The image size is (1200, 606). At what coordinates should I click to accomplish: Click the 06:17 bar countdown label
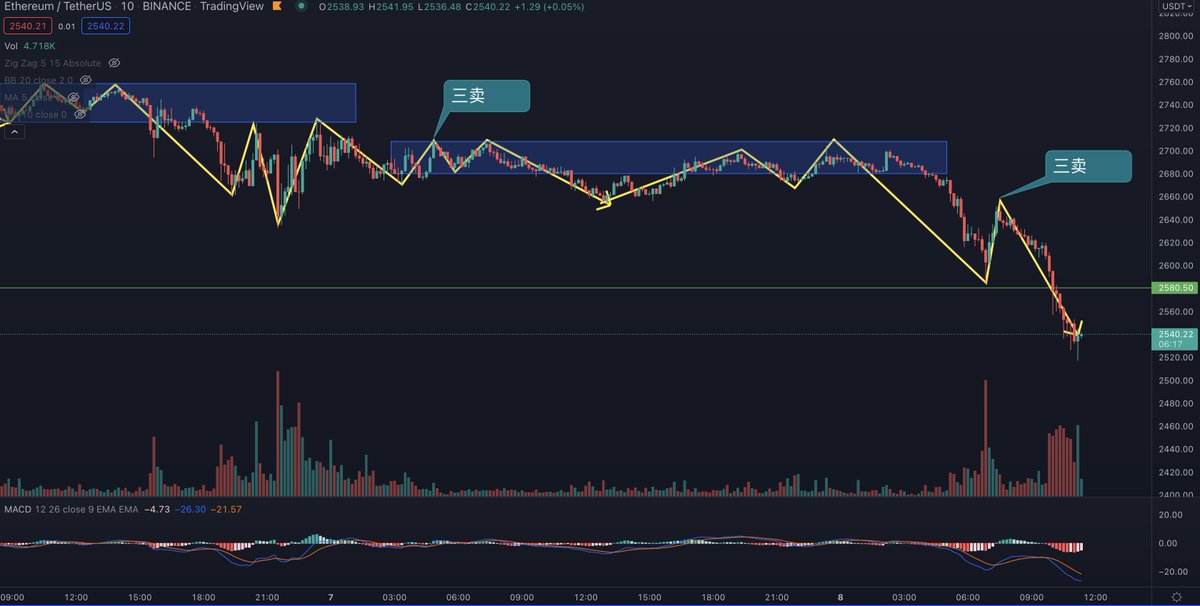click(1172, 344)
